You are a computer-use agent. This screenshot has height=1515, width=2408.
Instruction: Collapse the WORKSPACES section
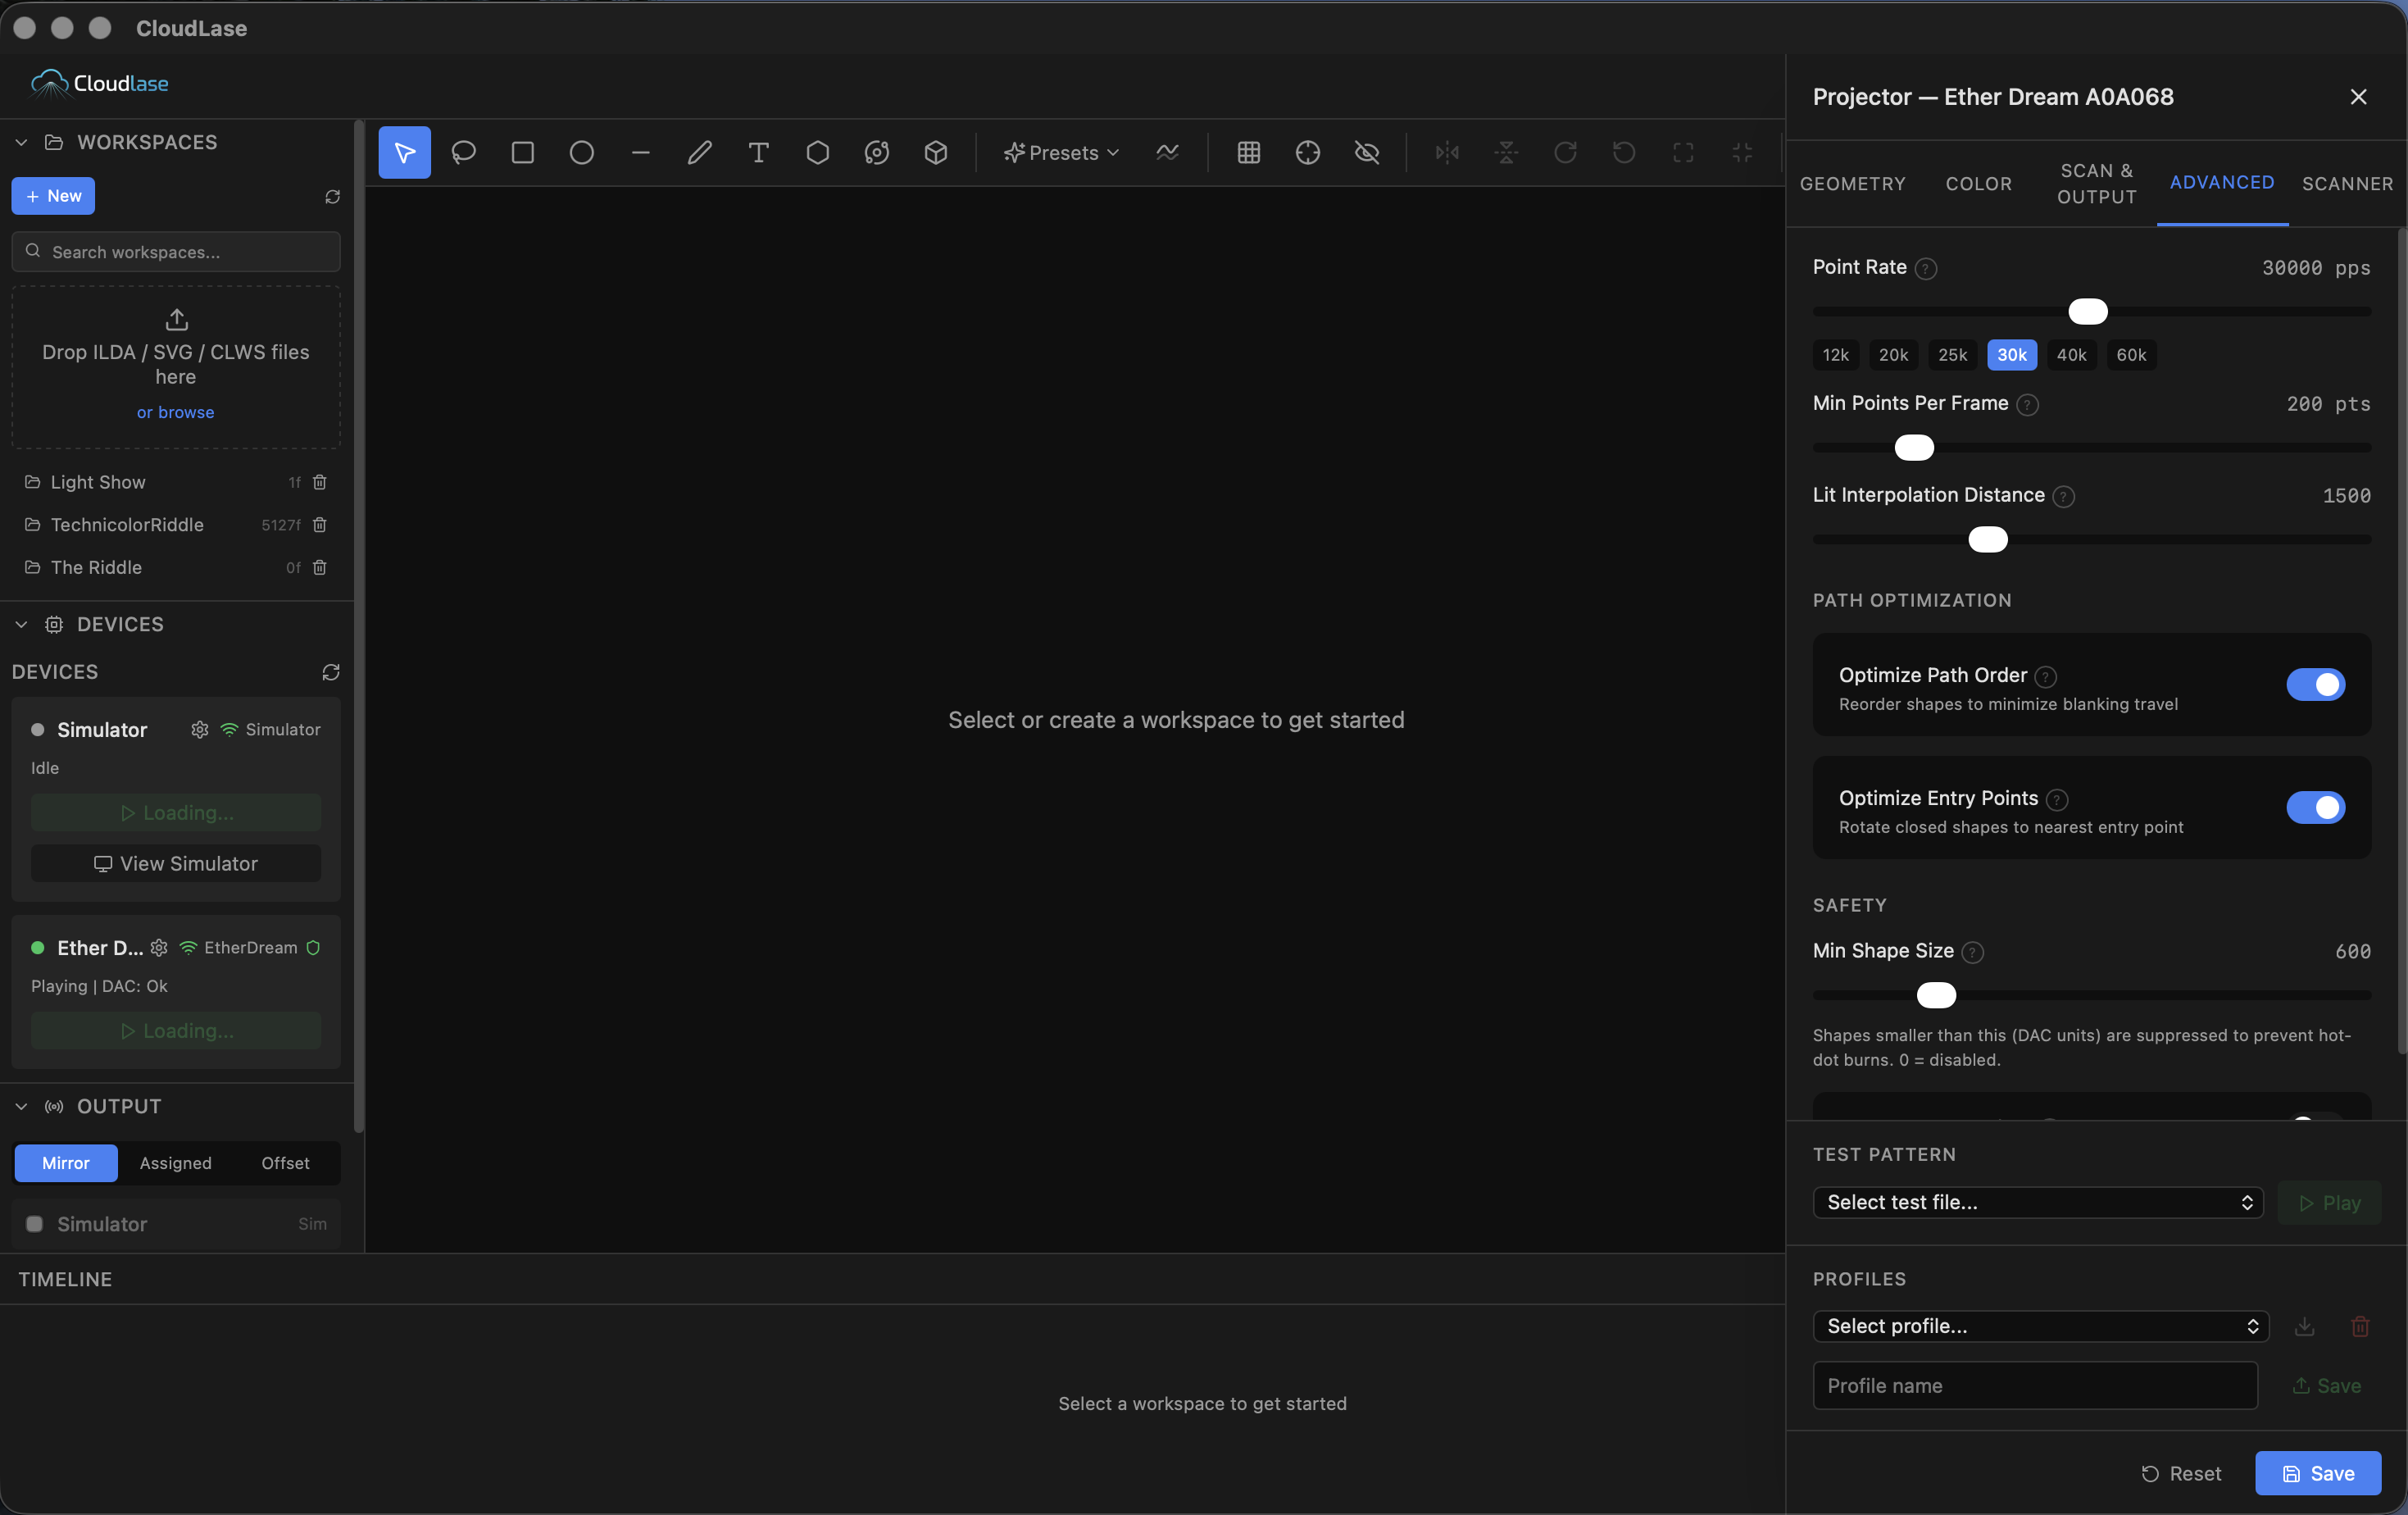(21, 142)
